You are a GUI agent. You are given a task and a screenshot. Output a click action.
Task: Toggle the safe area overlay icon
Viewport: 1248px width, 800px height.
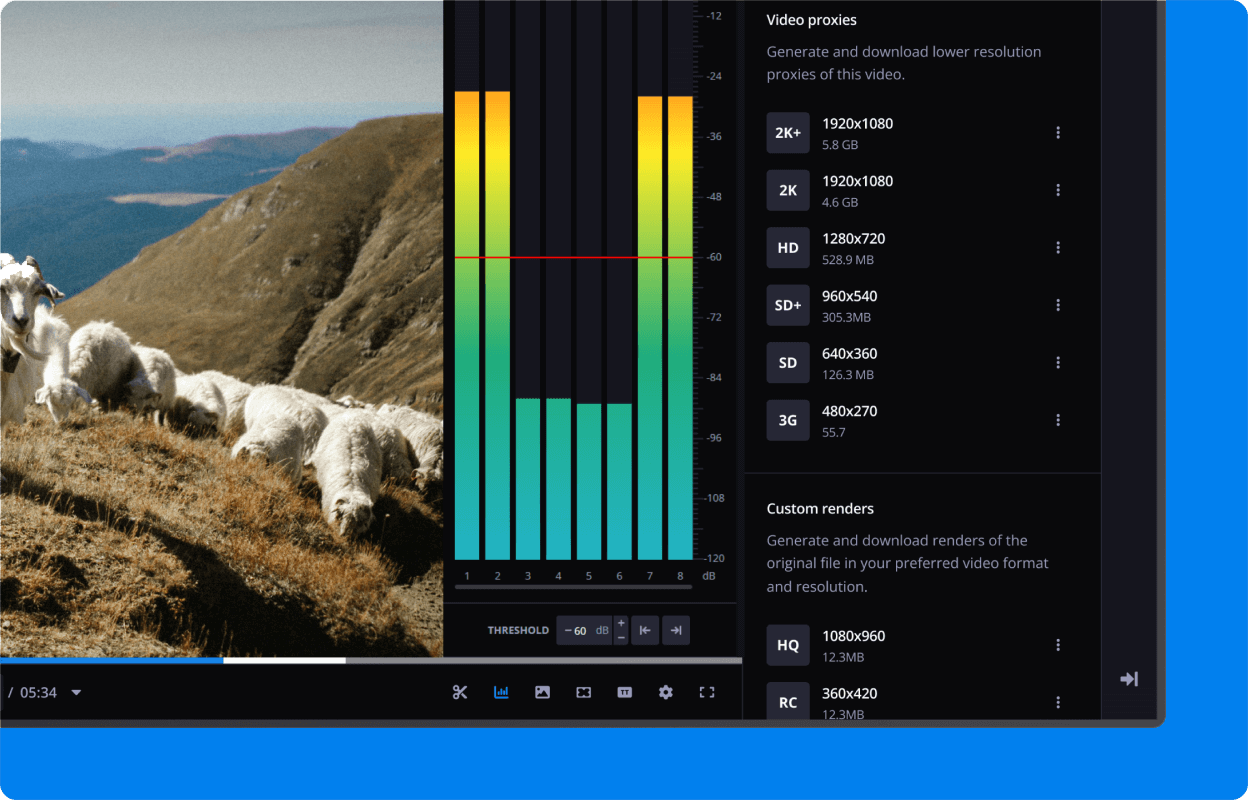[x=584, y=692]
